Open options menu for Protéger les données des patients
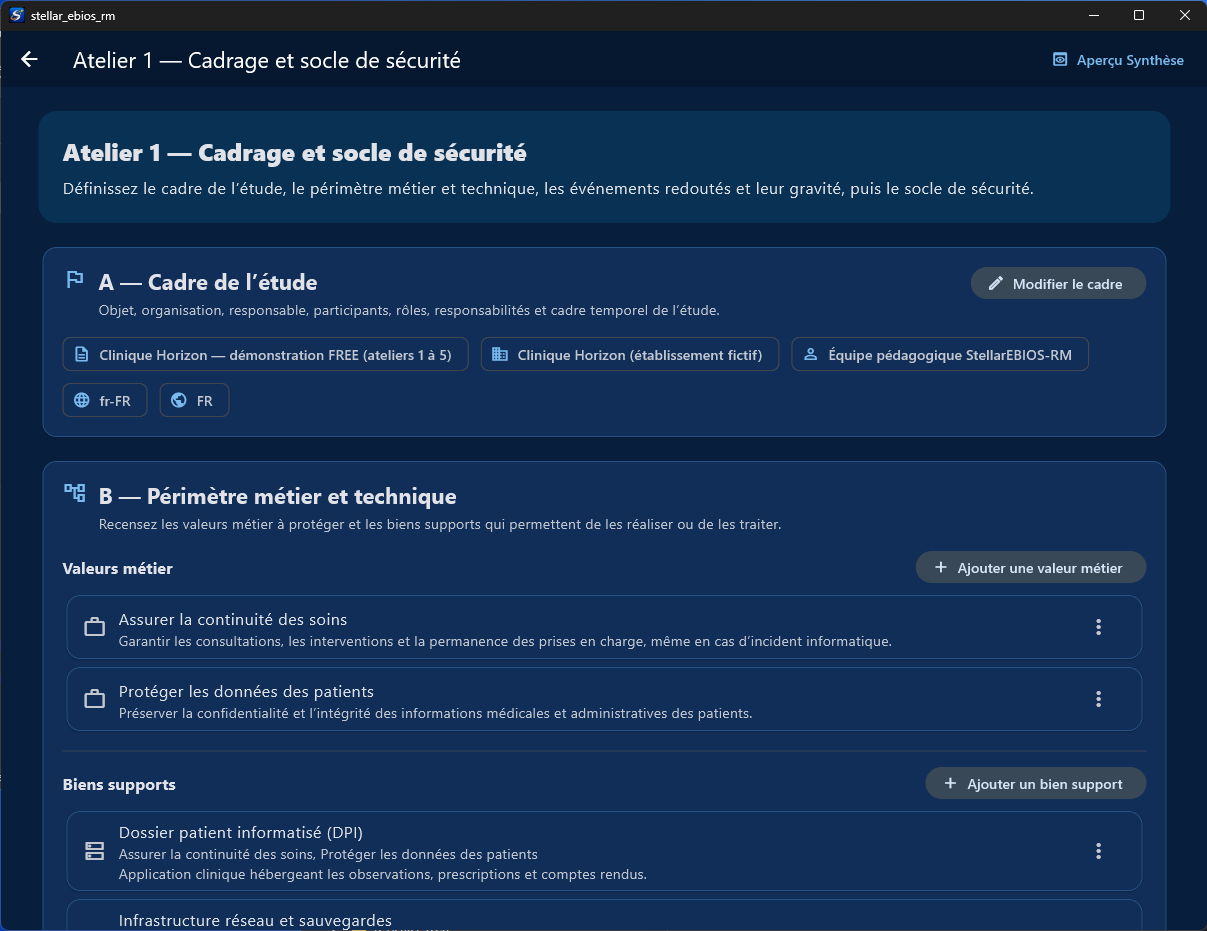1207x931 pixels. [1098, 699]
